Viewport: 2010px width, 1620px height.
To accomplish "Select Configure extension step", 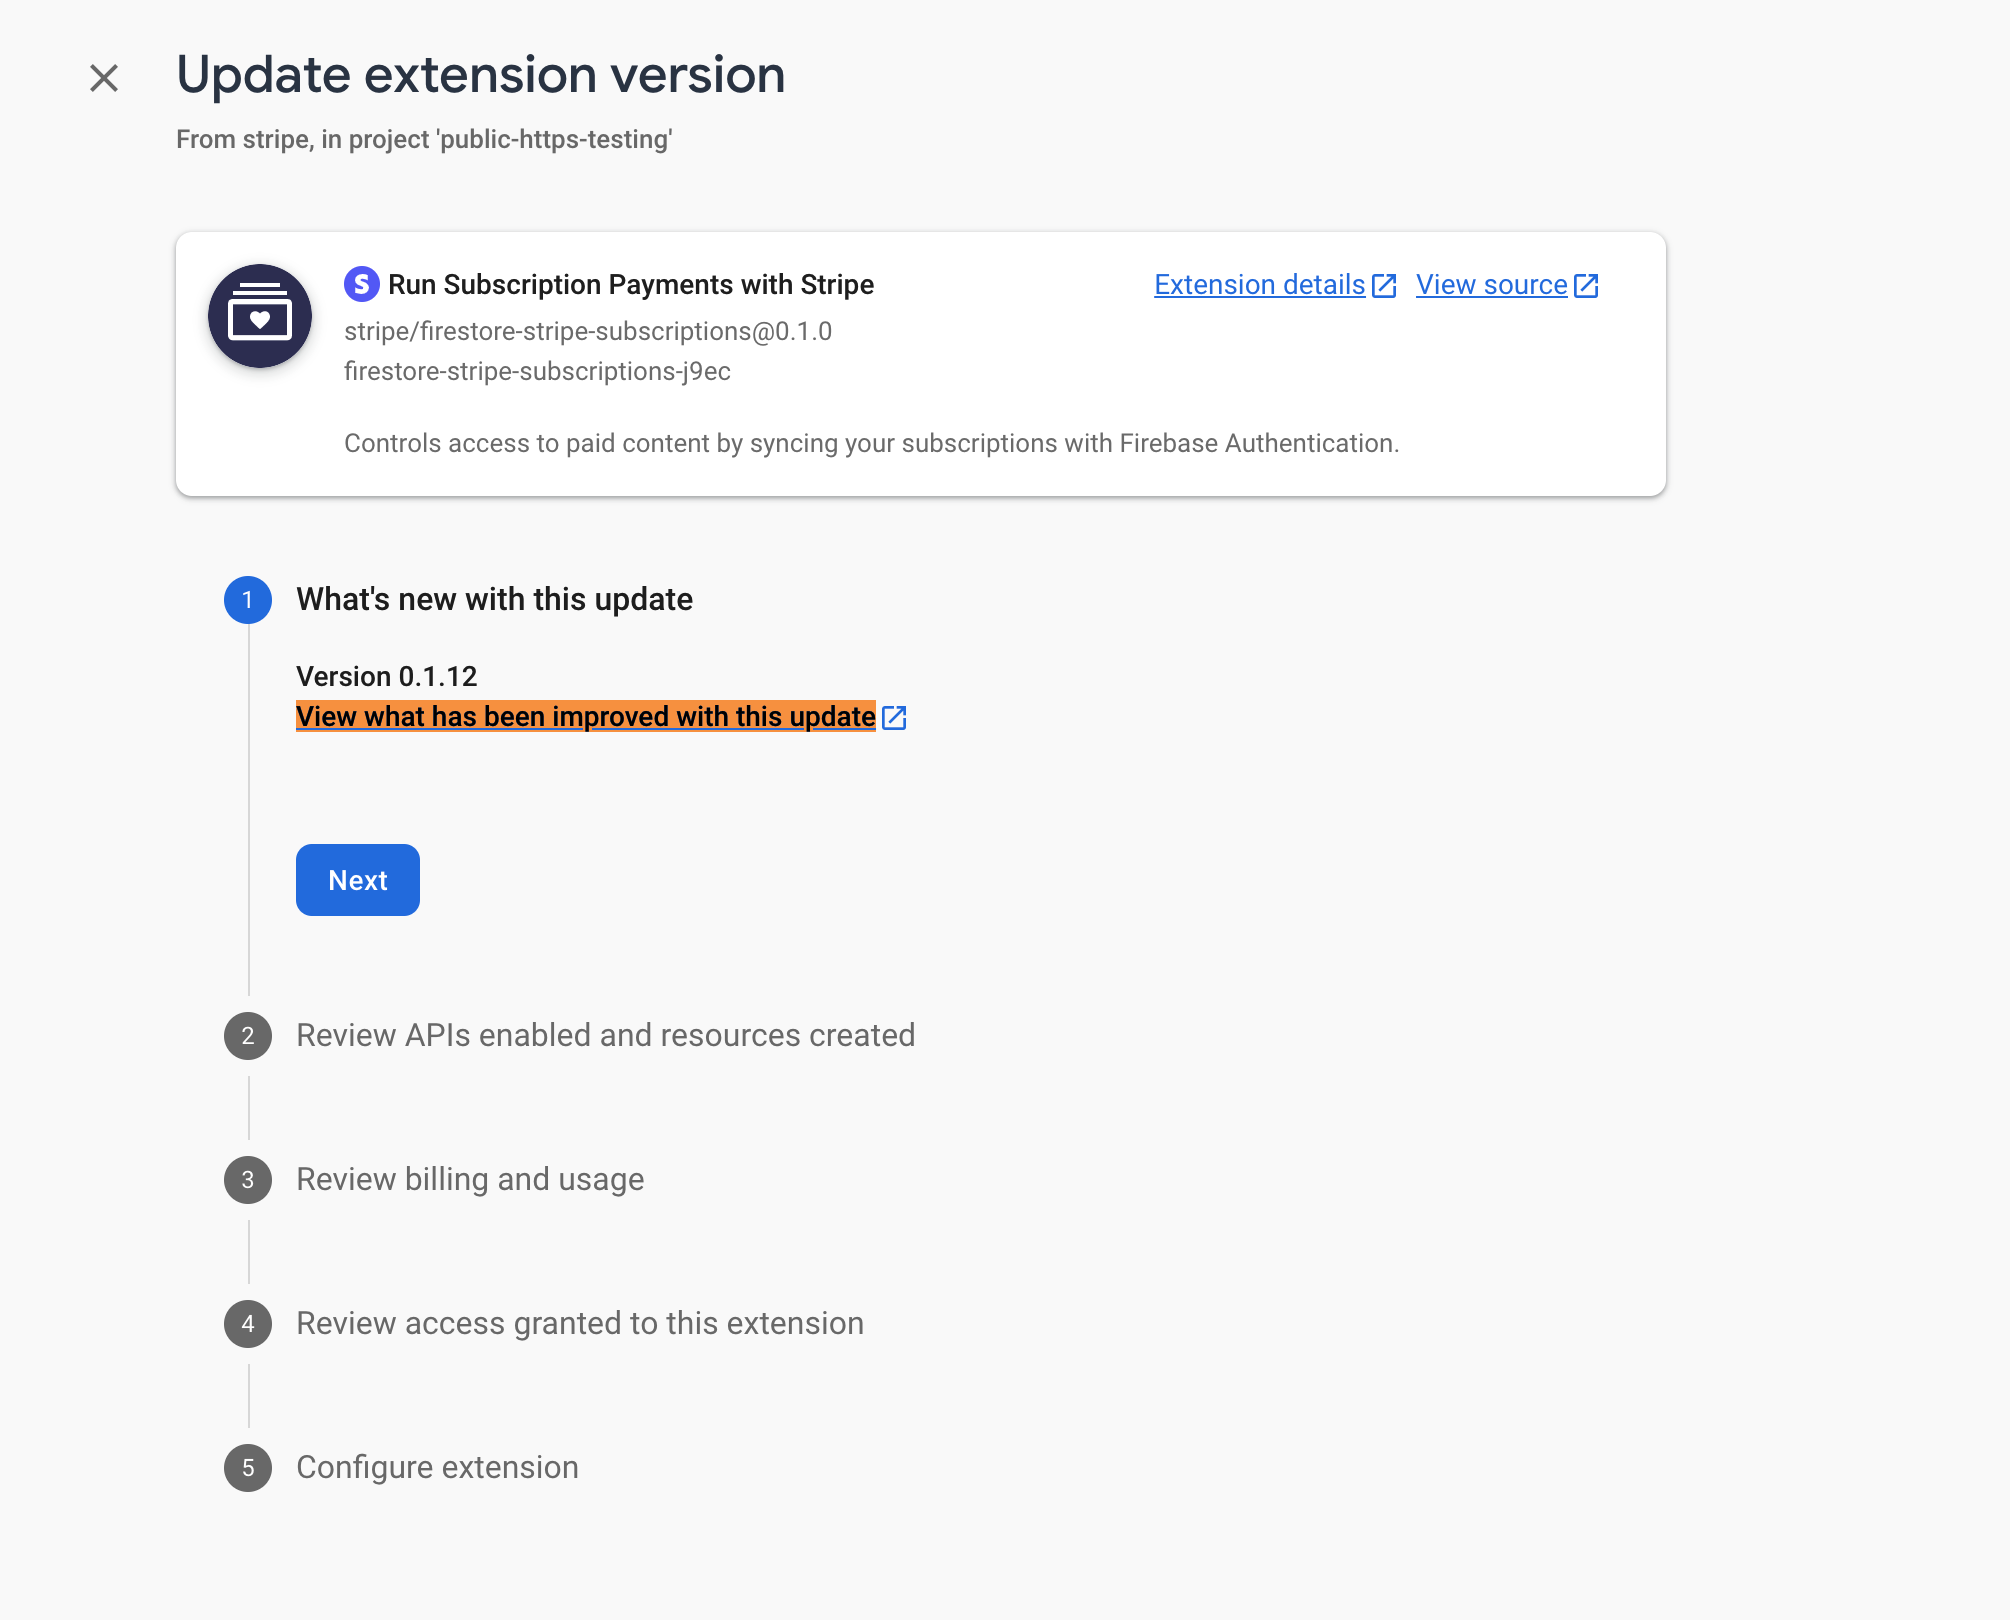I will pos(435,1467).
